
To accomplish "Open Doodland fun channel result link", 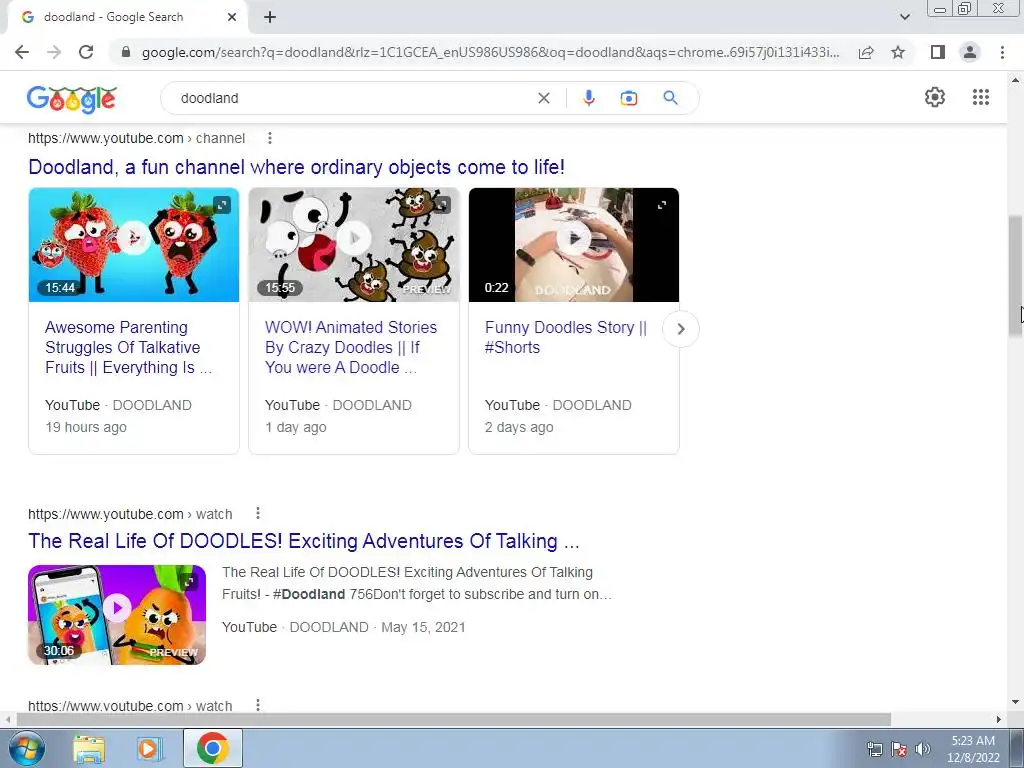I will tap(296, 167).
